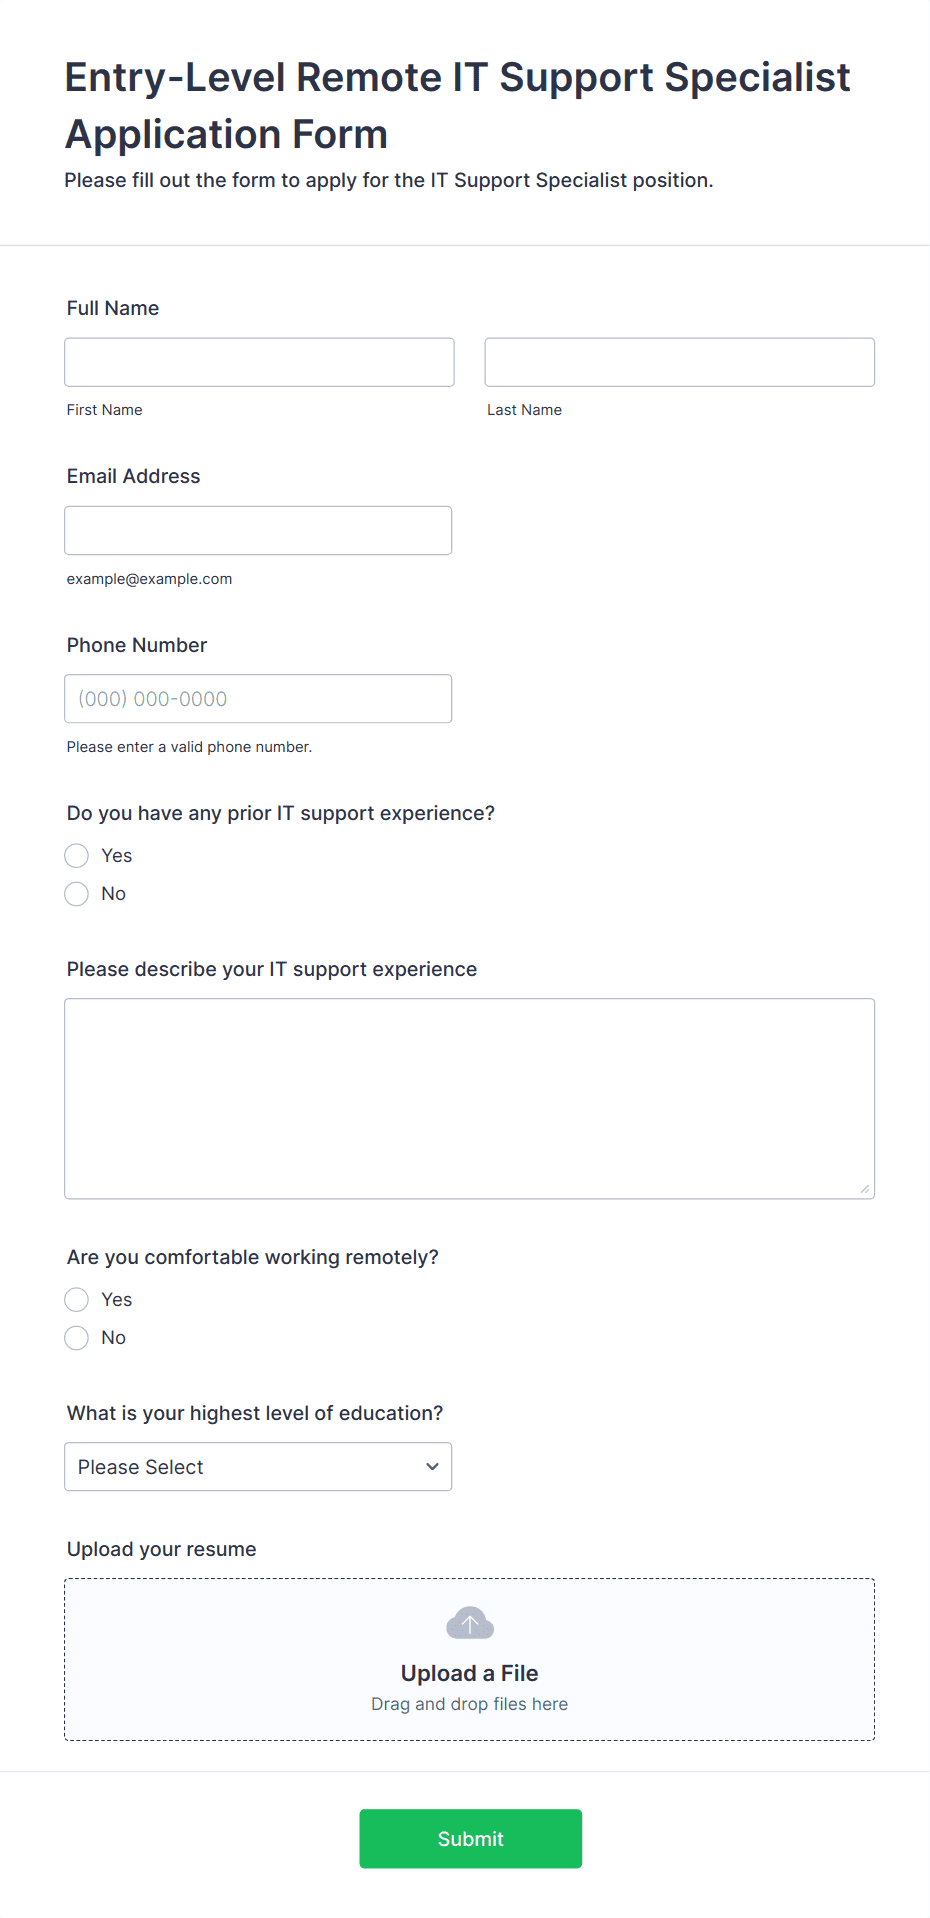Click the Phone Number field
This screenshot has height=1918, width=930.
click(x=258, y=699)
